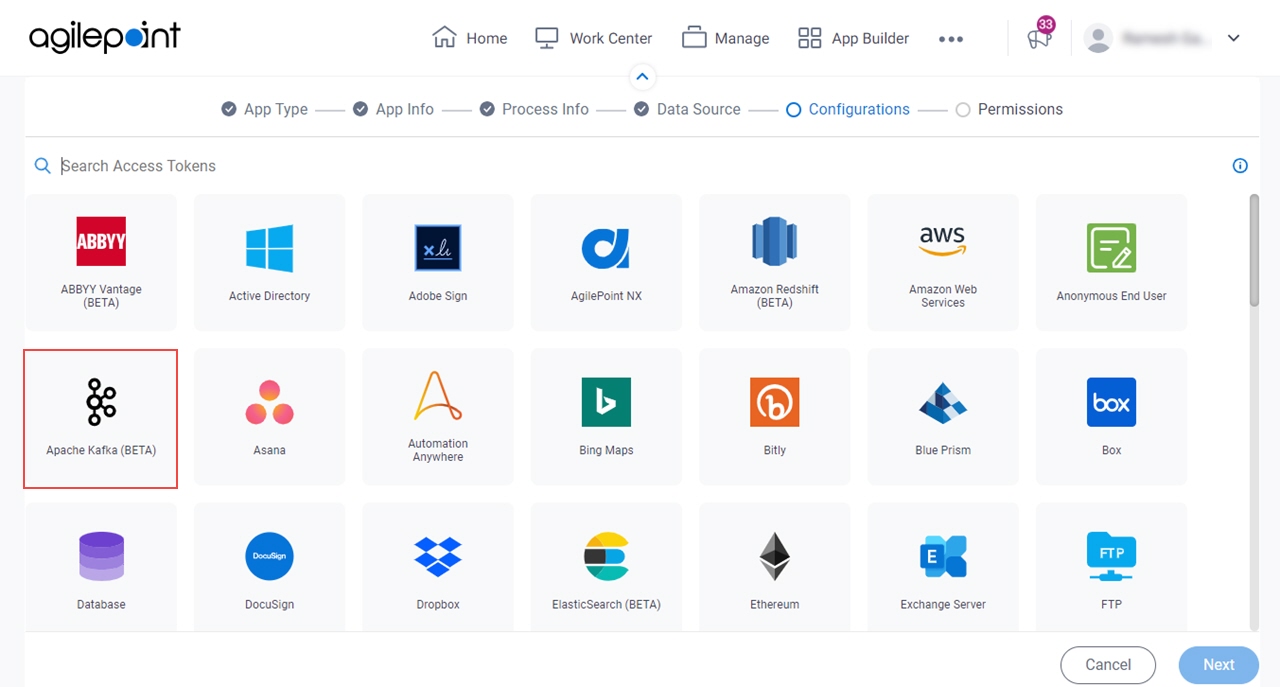The height and width of the screenshot is (687, 1280).
Task: Open the Home menu
Action: [x=470, y=38]
